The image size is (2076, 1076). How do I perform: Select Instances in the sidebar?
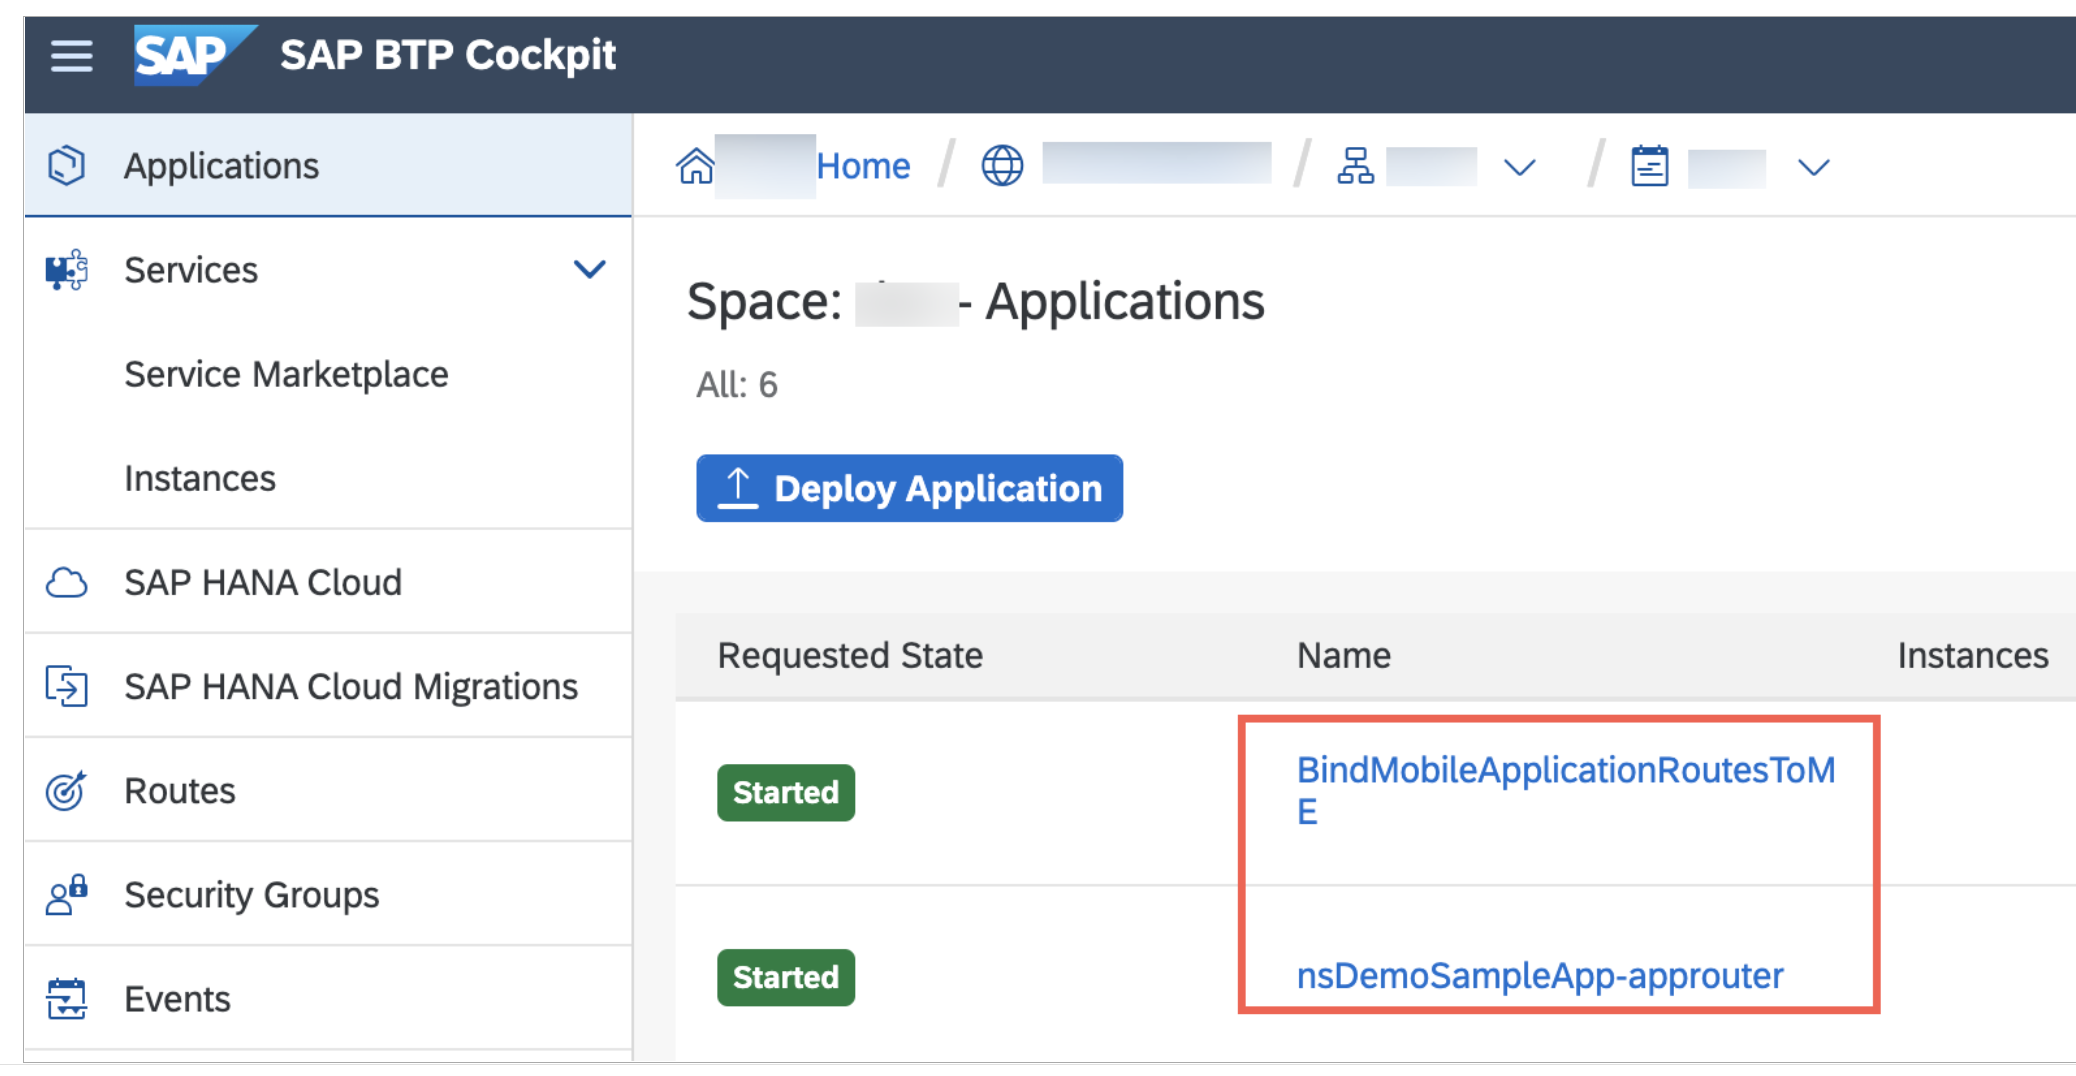click(x=200, y=478)
